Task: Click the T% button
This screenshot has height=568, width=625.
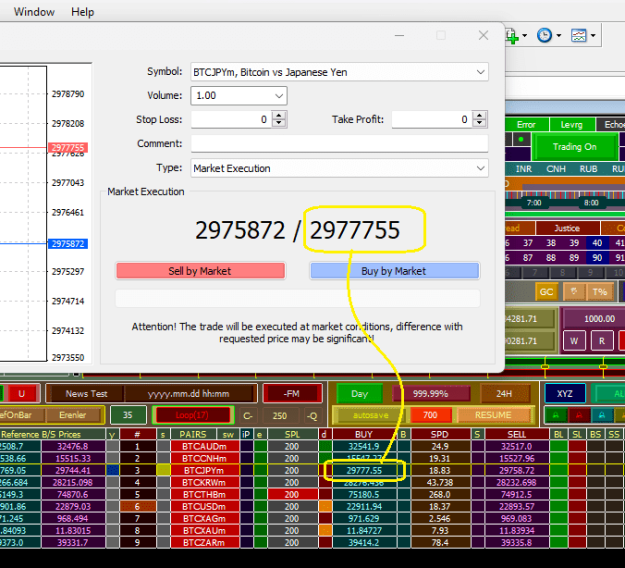Action: click(x=599, y=292)
